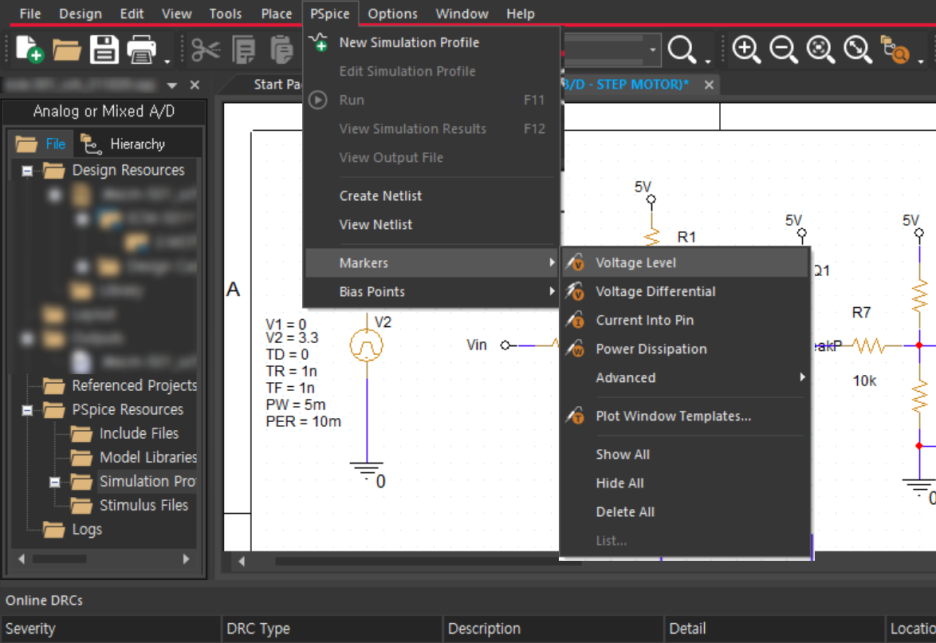Click the V2 pulse source symbol
Screen dimensions: 936x643
pos(367,345)
